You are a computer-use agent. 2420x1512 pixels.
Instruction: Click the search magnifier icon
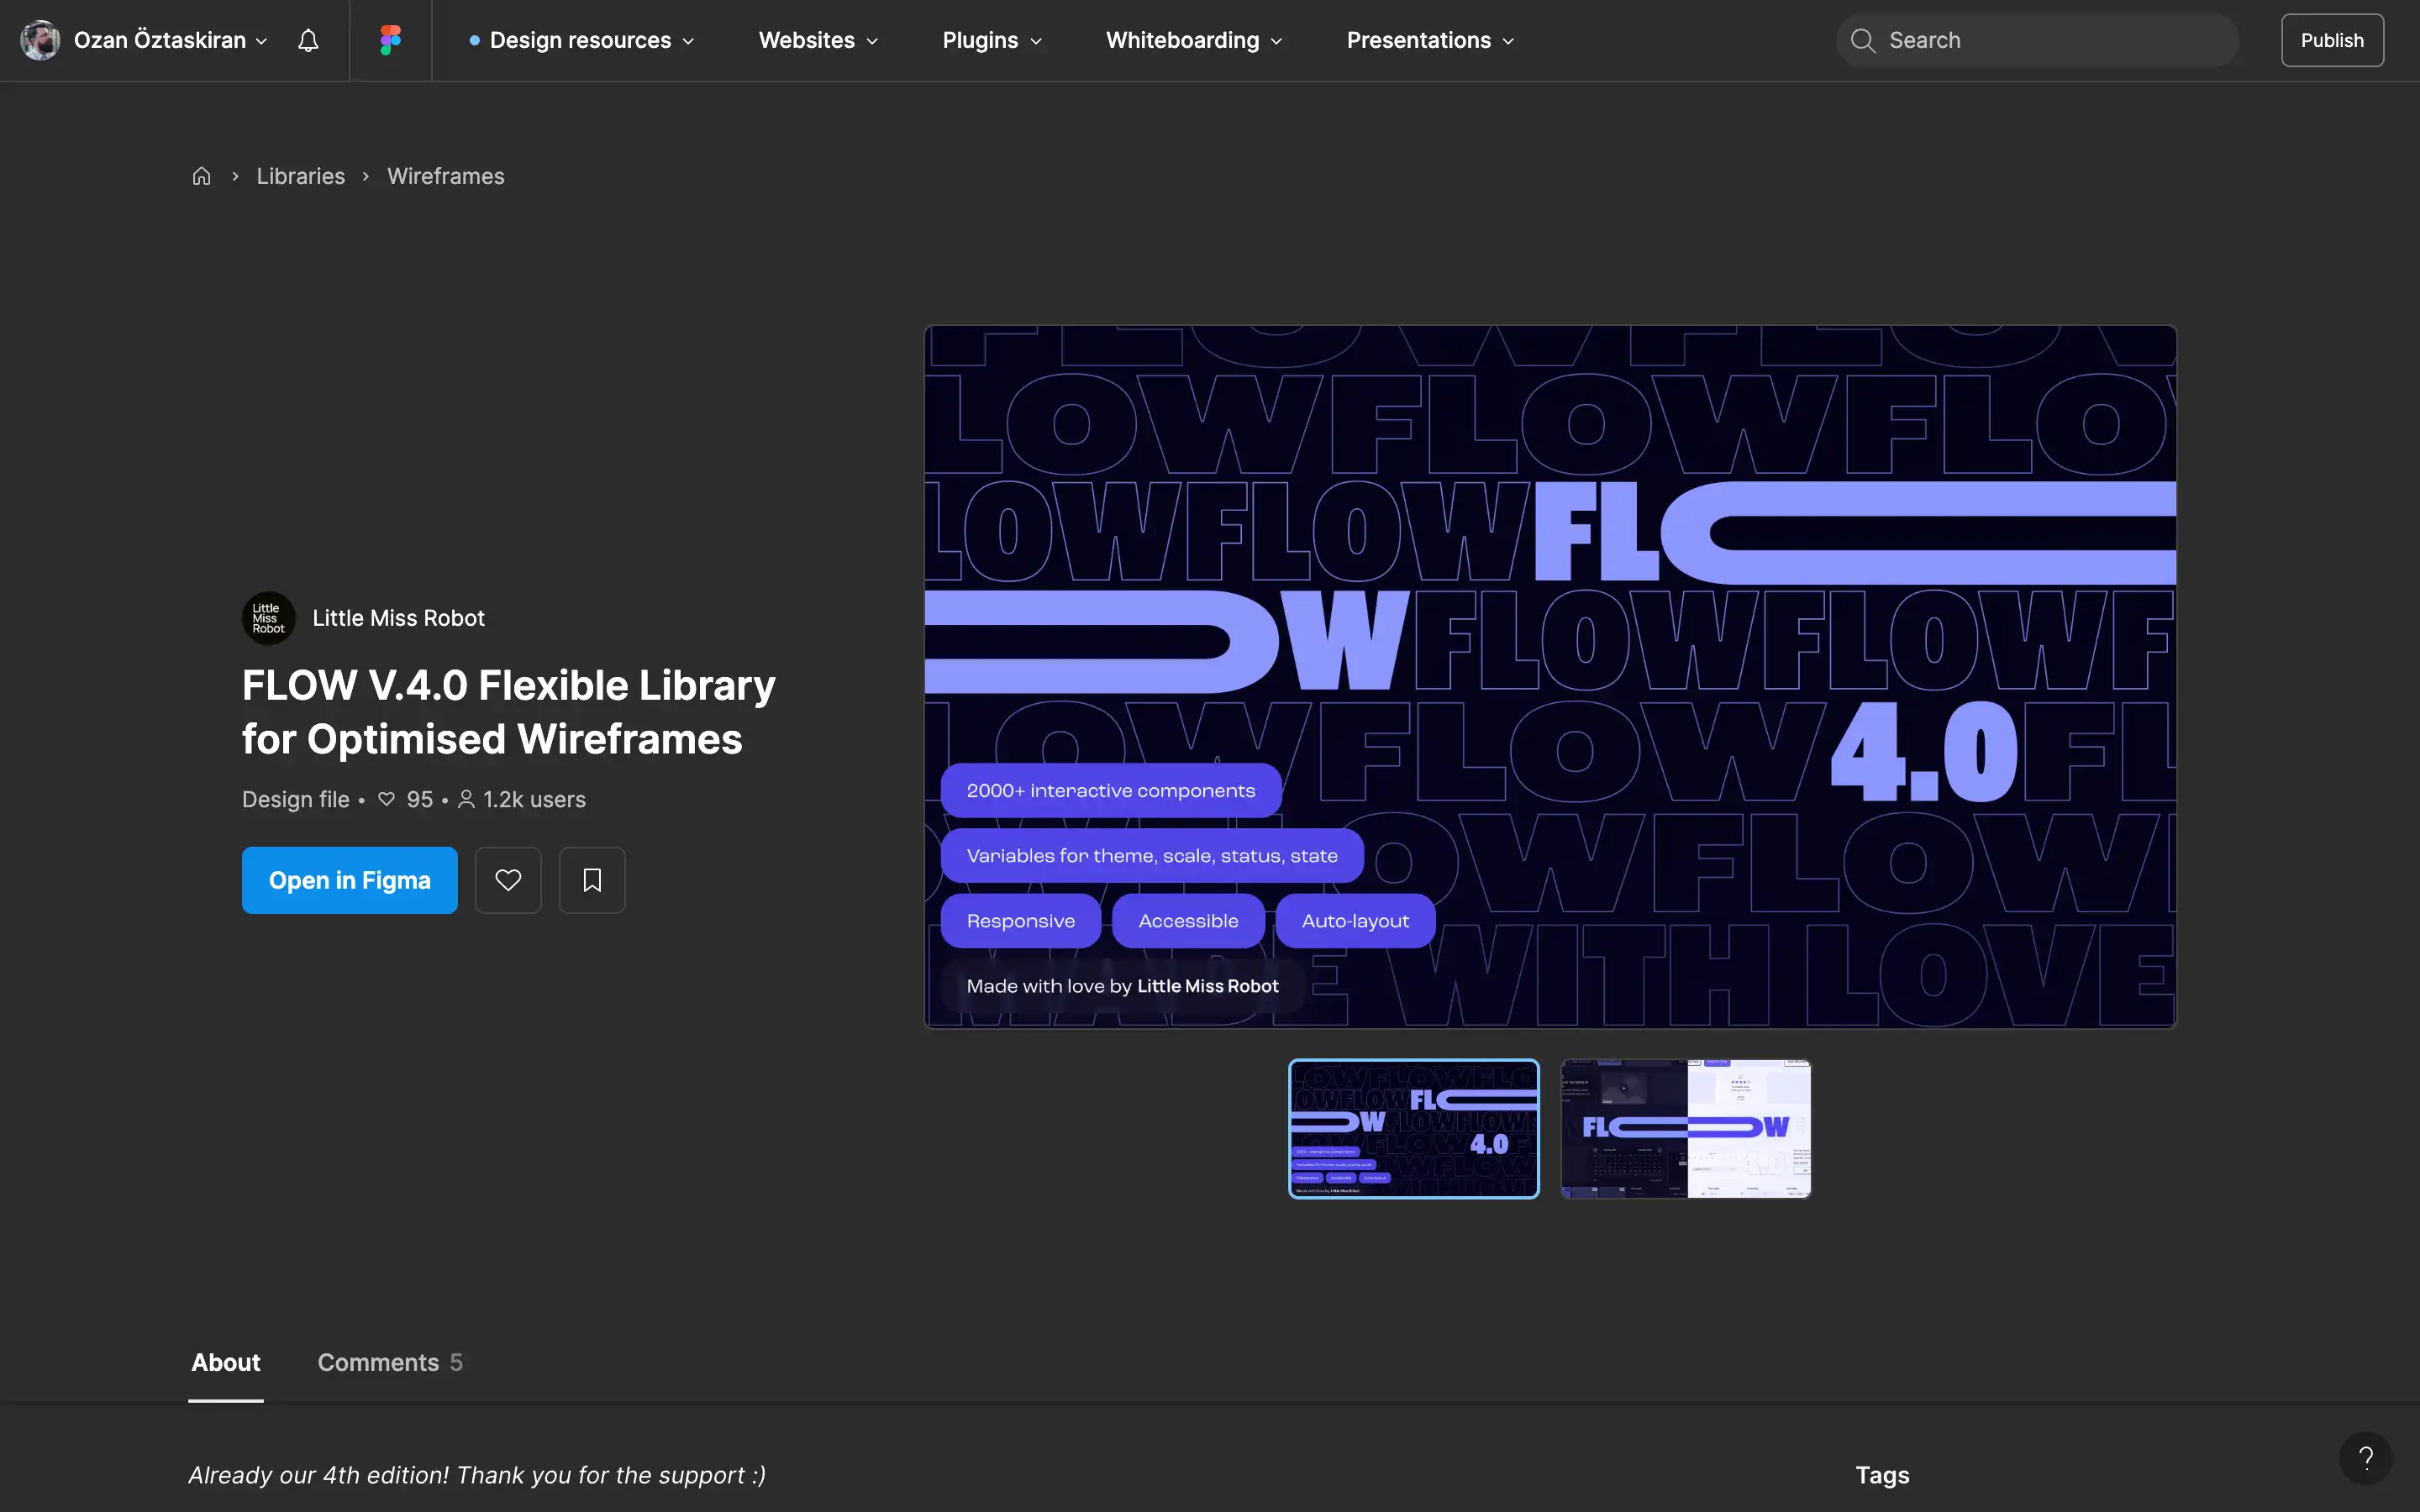(x=1862, y=40)
